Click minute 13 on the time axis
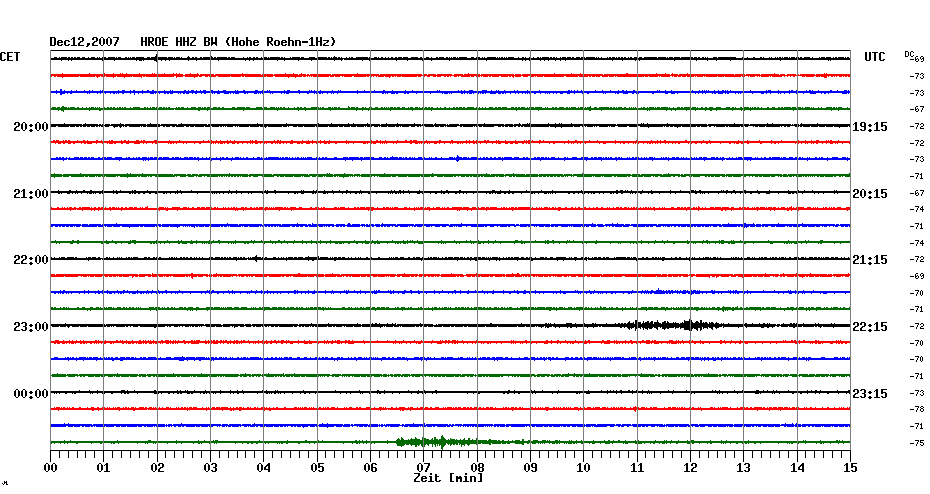930x494 pixels. point(743,468)
